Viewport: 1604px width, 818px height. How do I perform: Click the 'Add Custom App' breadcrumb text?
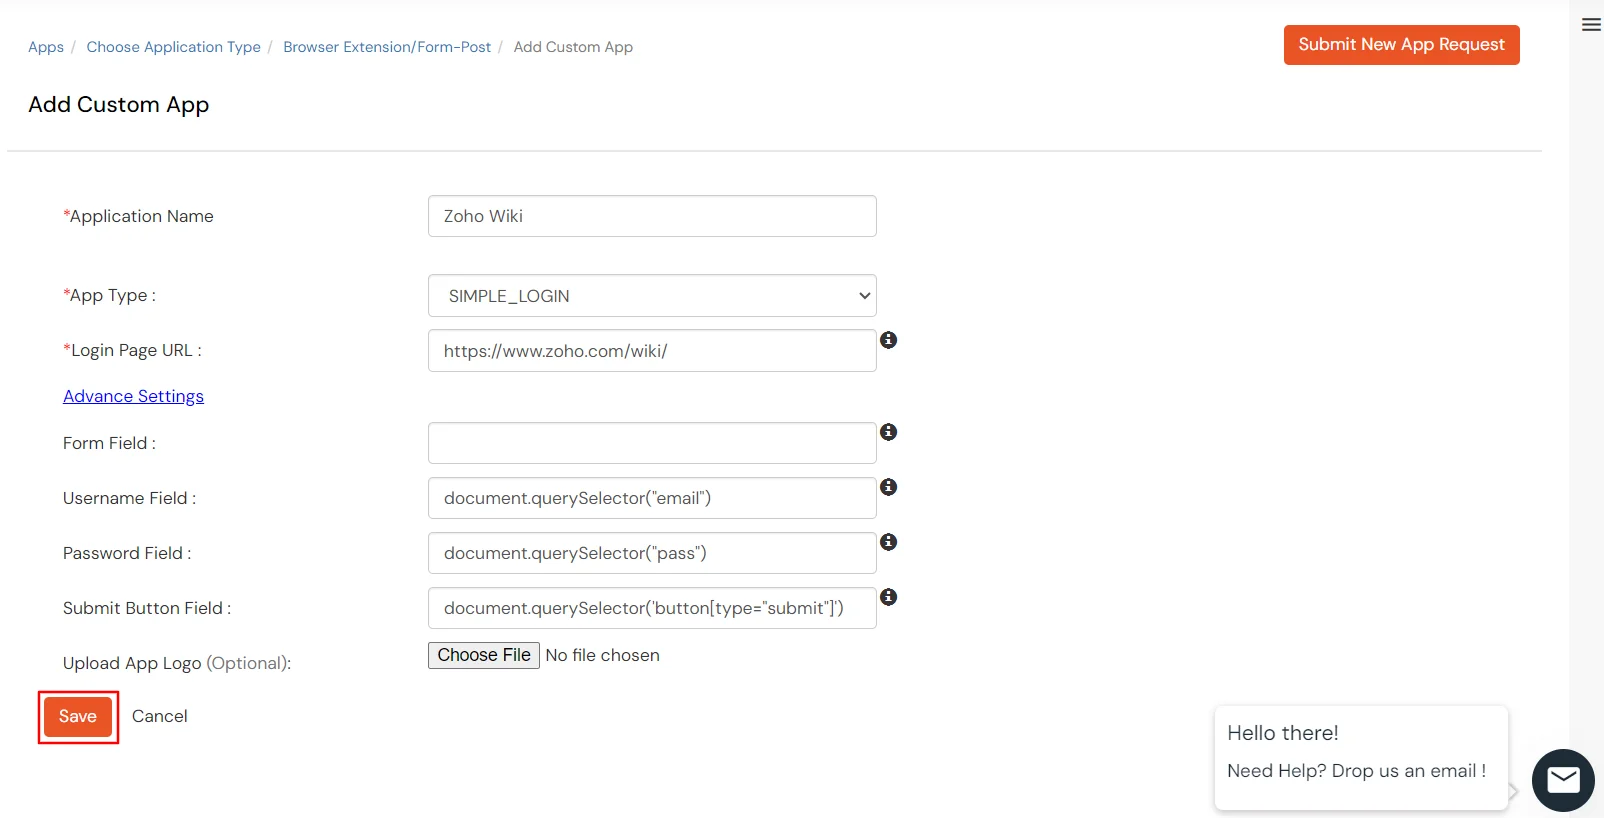coord(573,47)
